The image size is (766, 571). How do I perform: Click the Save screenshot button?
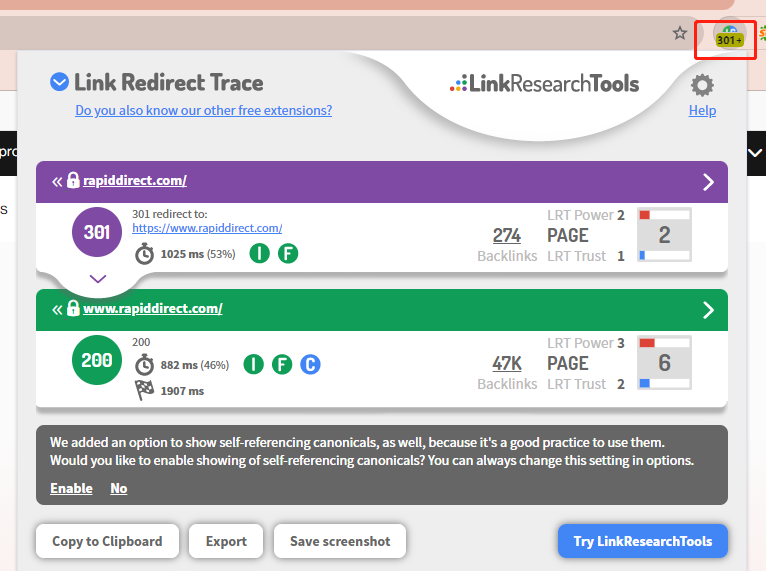point(340,541)
